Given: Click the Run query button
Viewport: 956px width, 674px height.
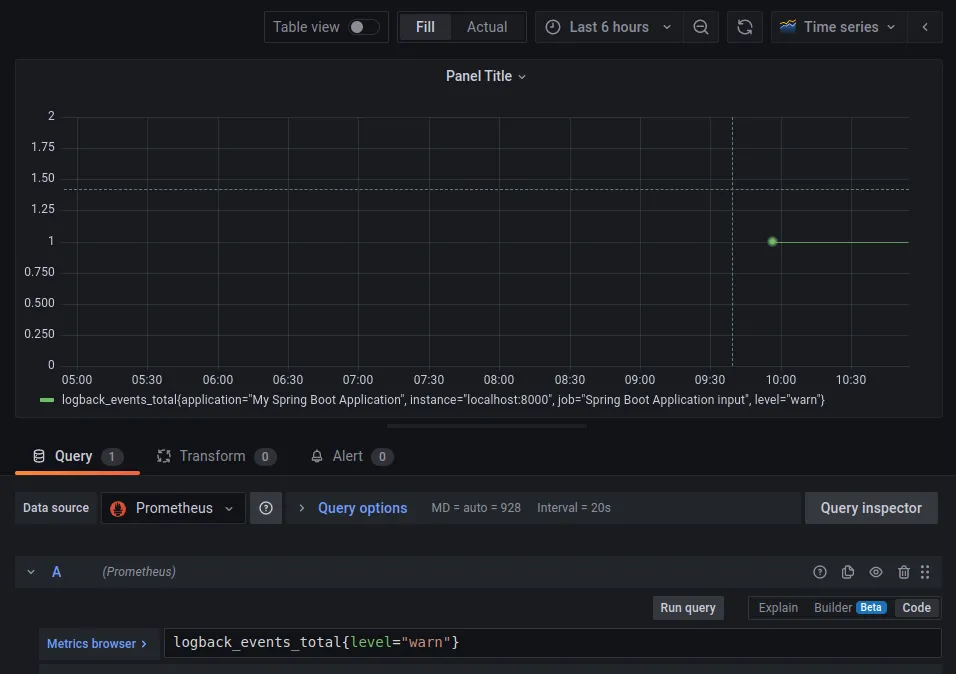Looking at the screenshot, I should pos(688,608).
